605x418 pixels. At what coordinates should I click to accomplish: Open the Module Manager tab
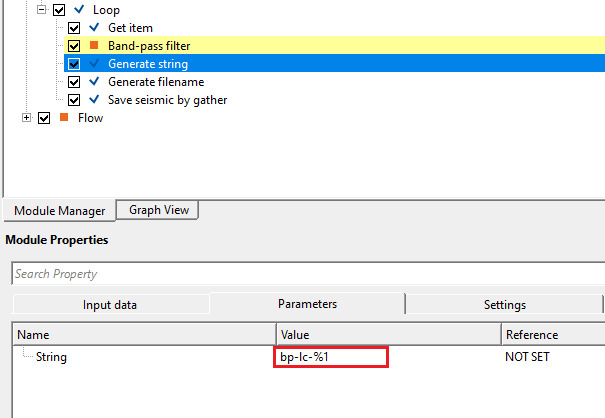point(59,210)
